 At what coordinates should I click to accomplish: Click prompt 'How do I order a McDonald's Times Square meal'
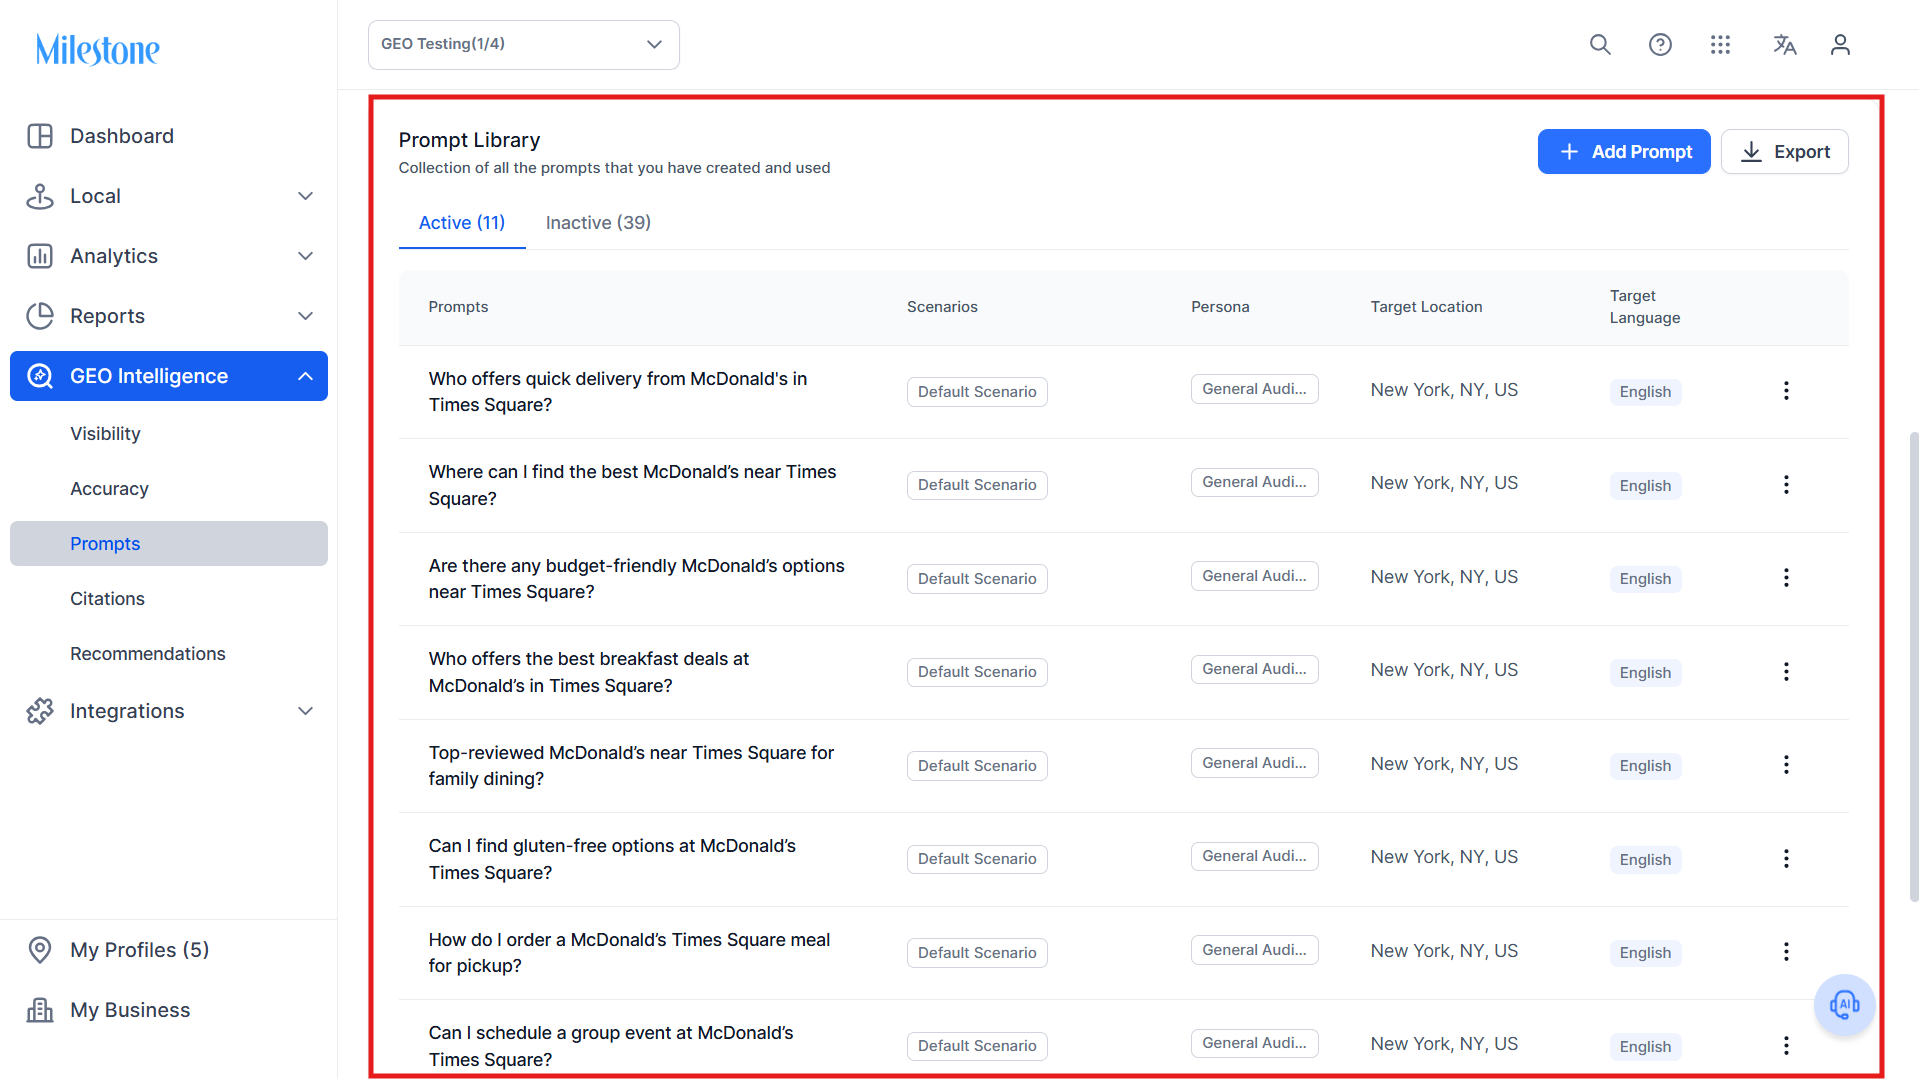tap(629, 953)
